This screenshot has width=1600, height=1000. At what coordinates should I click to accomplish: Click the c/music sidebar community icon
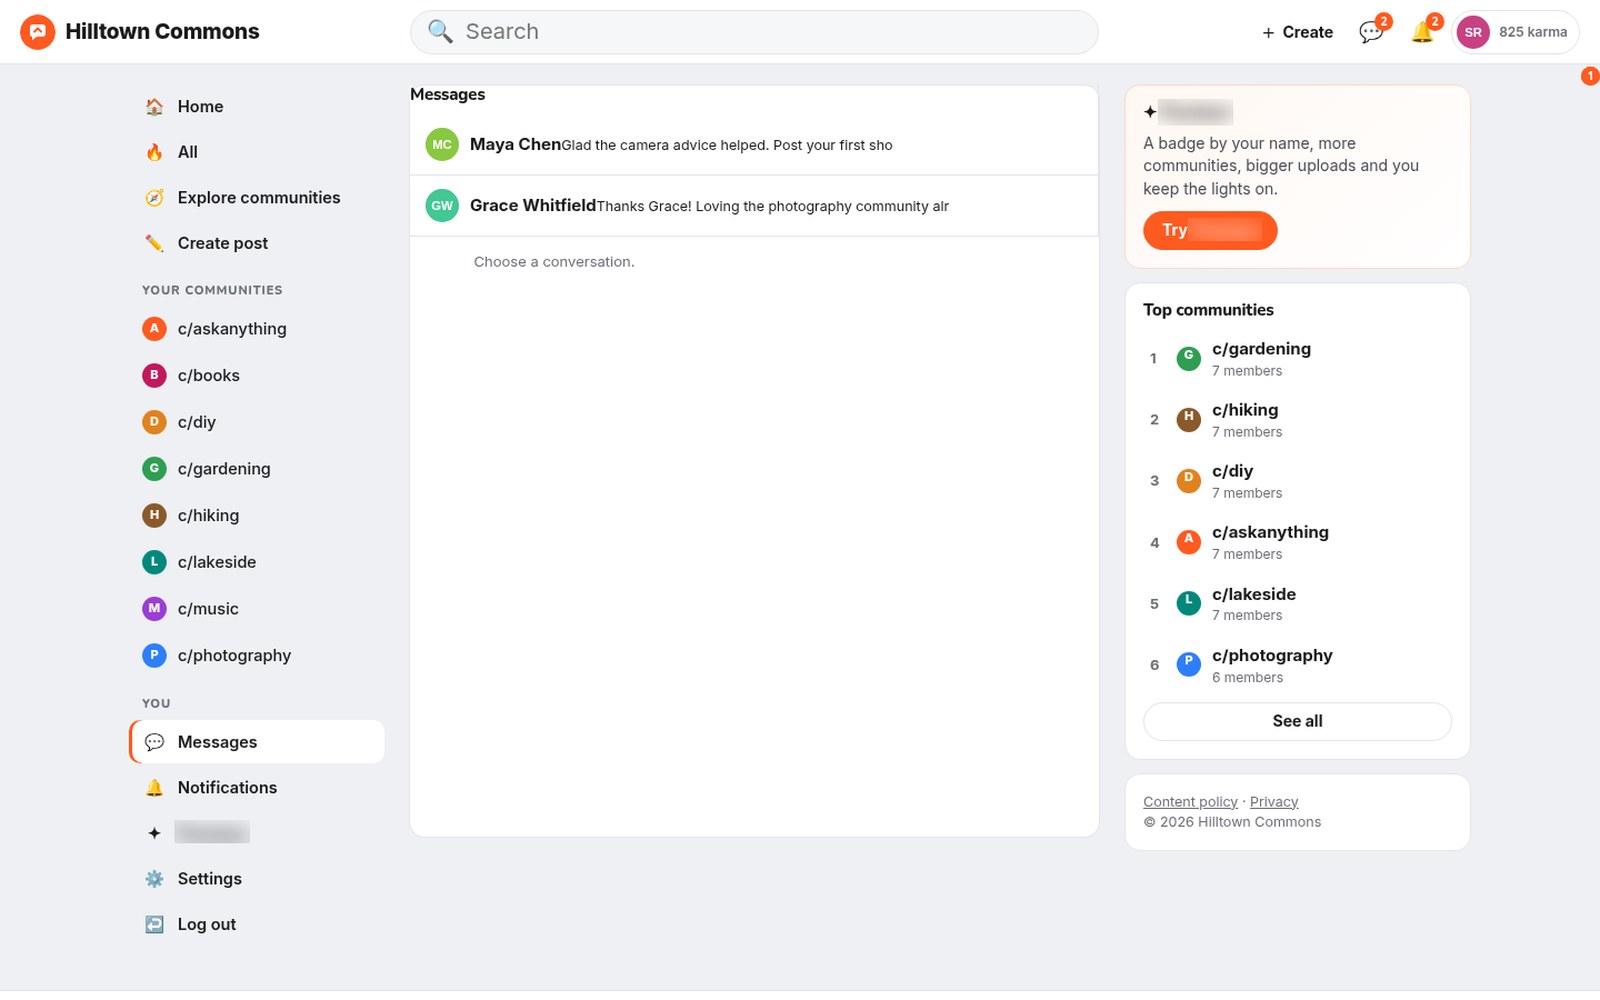click(154, 608)
